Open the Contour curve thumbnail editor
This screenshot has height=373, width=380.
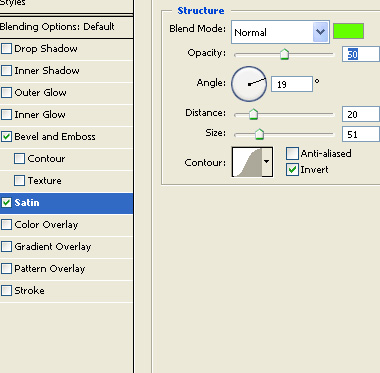pos(247,162)
